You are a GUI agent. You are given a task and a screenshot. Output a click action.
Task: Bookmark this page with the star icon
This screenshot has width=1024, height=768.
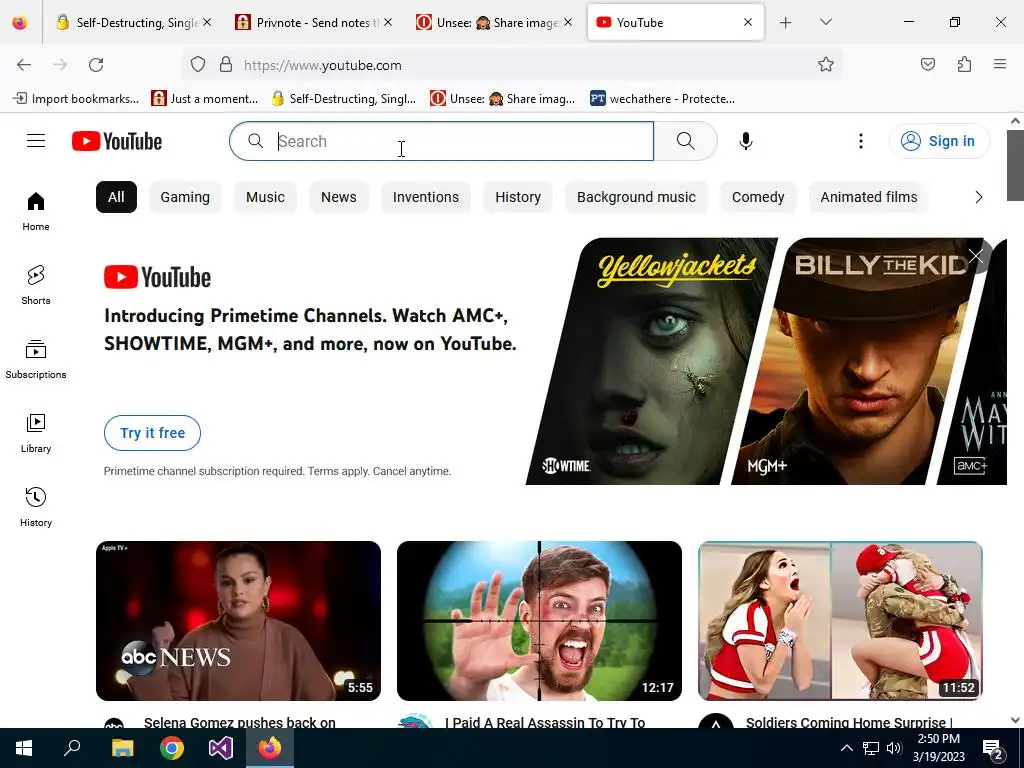(x=825, y=65)
